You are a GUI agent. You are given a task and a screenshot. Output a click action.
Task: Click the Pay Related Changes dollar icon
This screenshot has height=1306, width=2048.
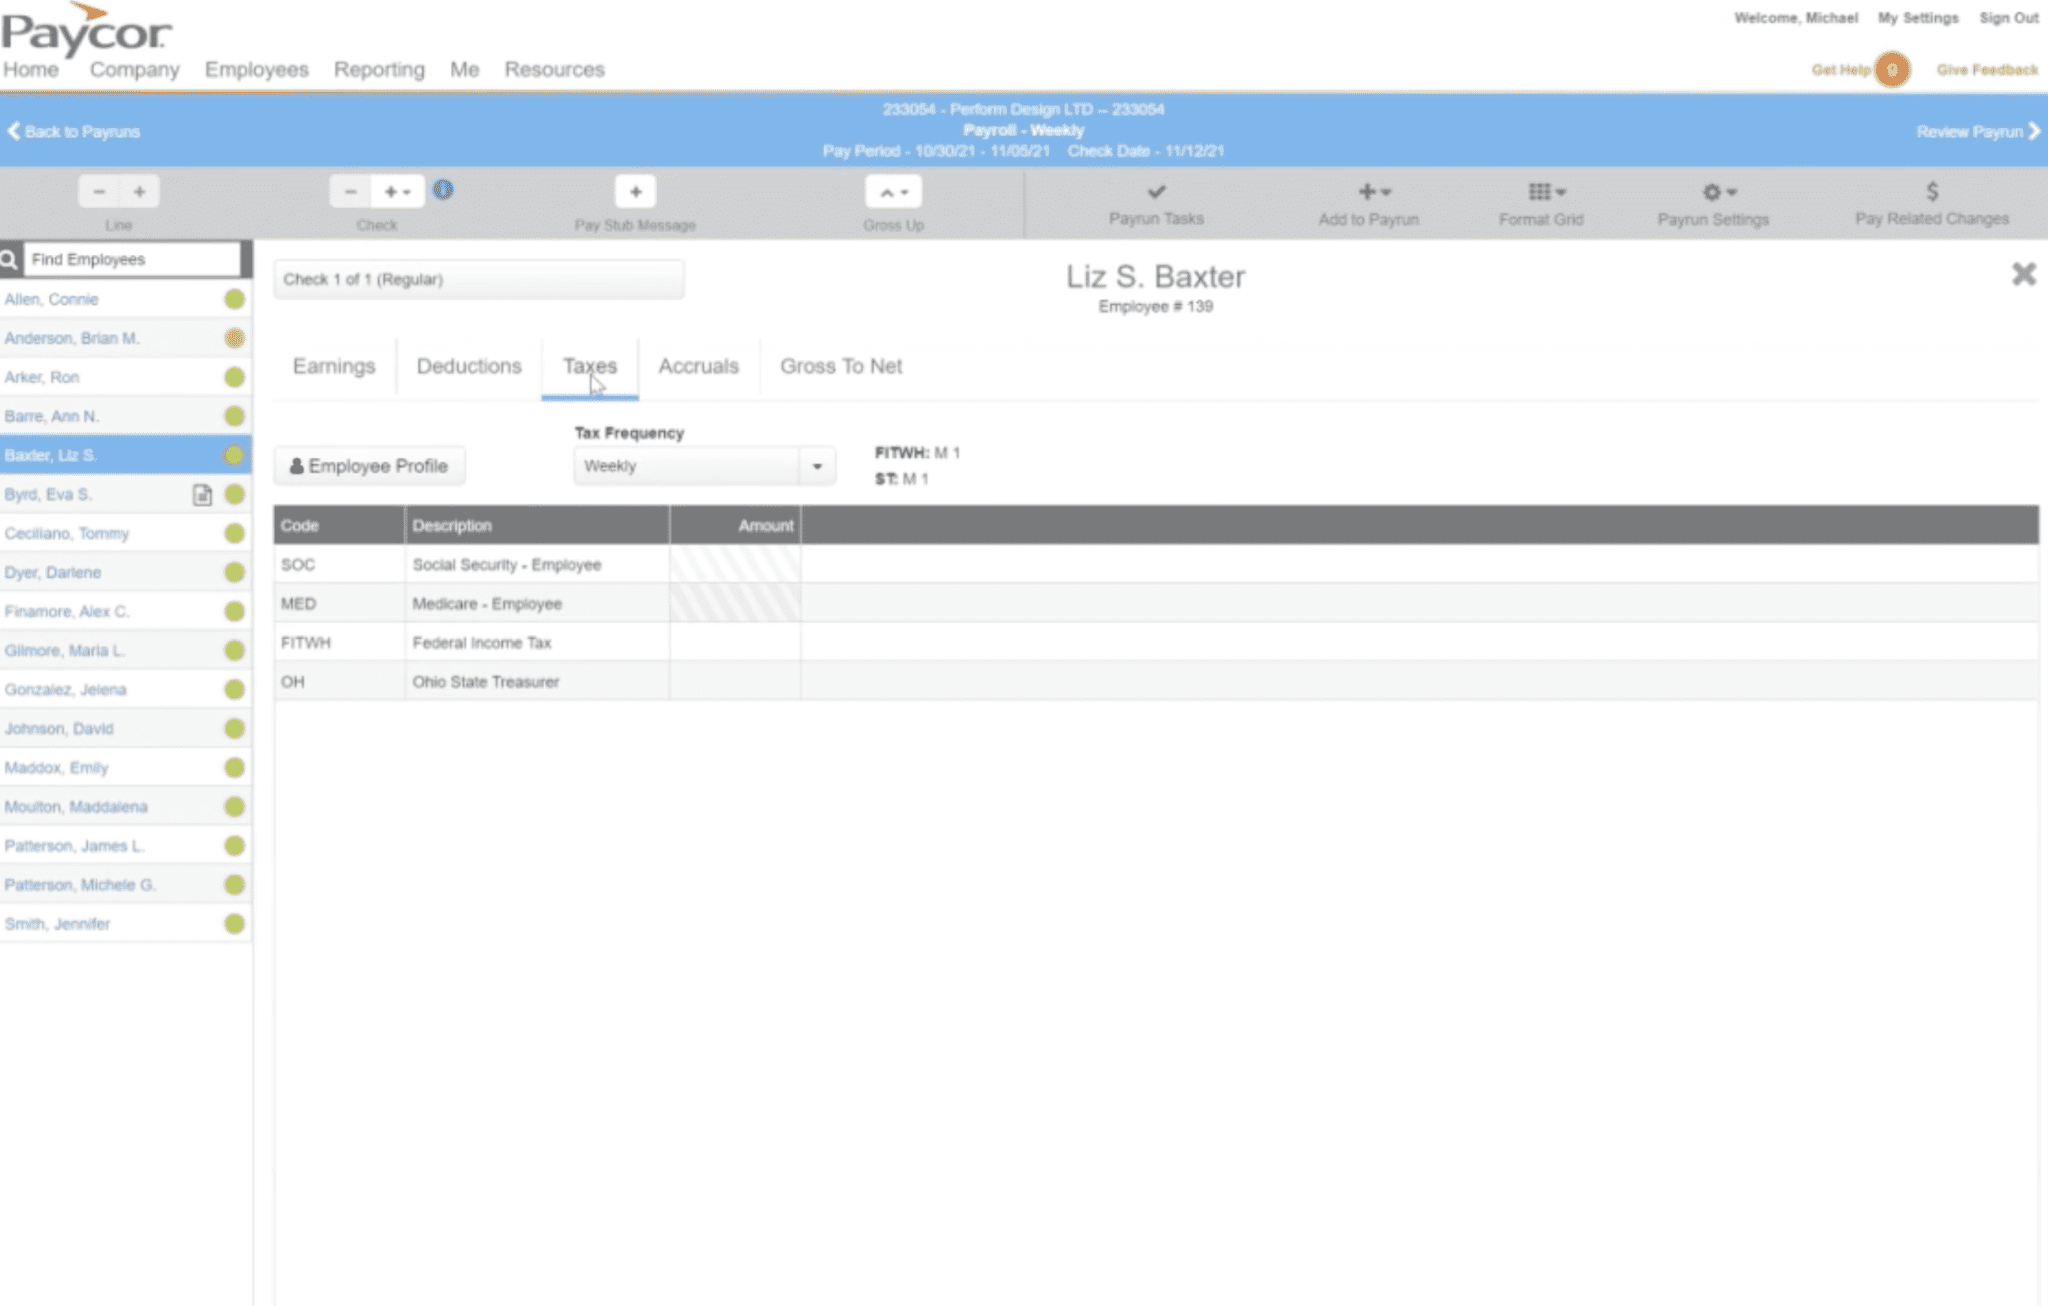click(x=1931, y=191)
